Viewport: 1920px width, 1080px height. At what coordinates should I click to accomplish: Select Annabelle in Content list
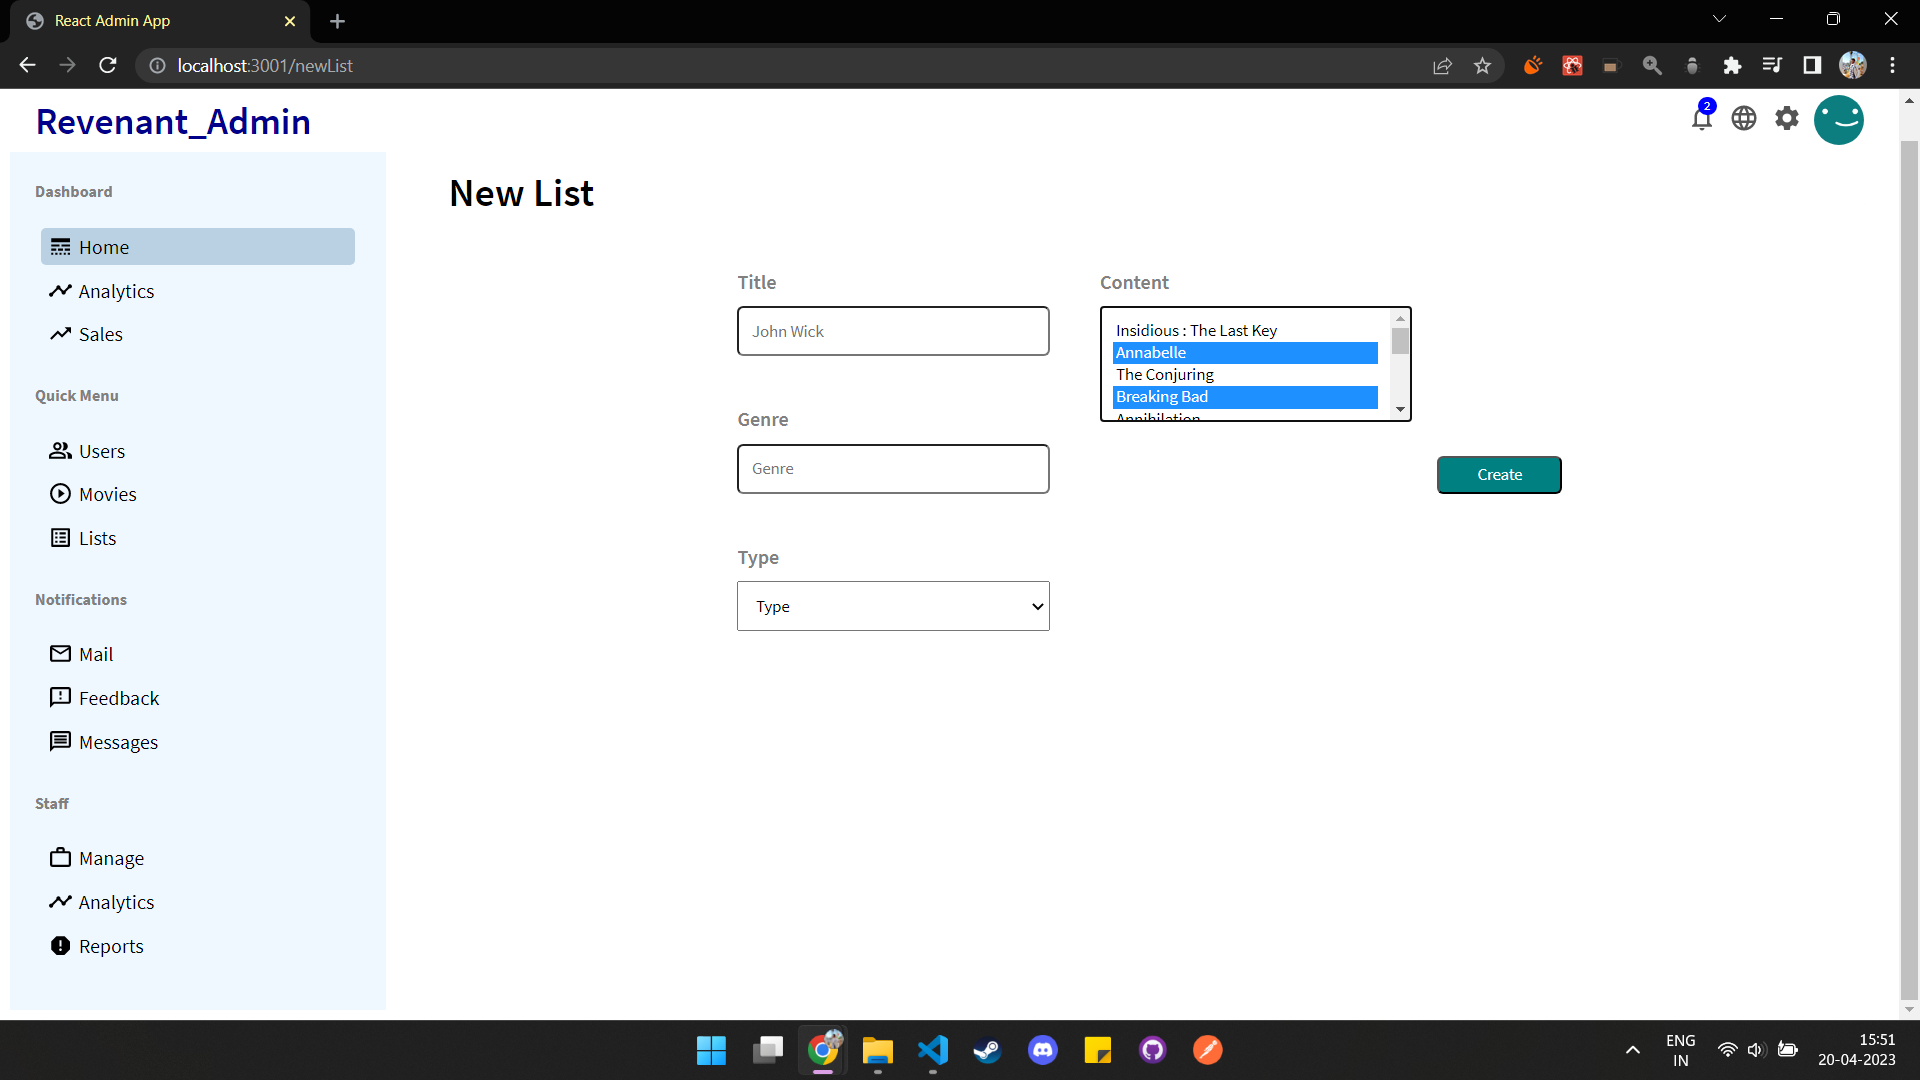coord(1245,353)
